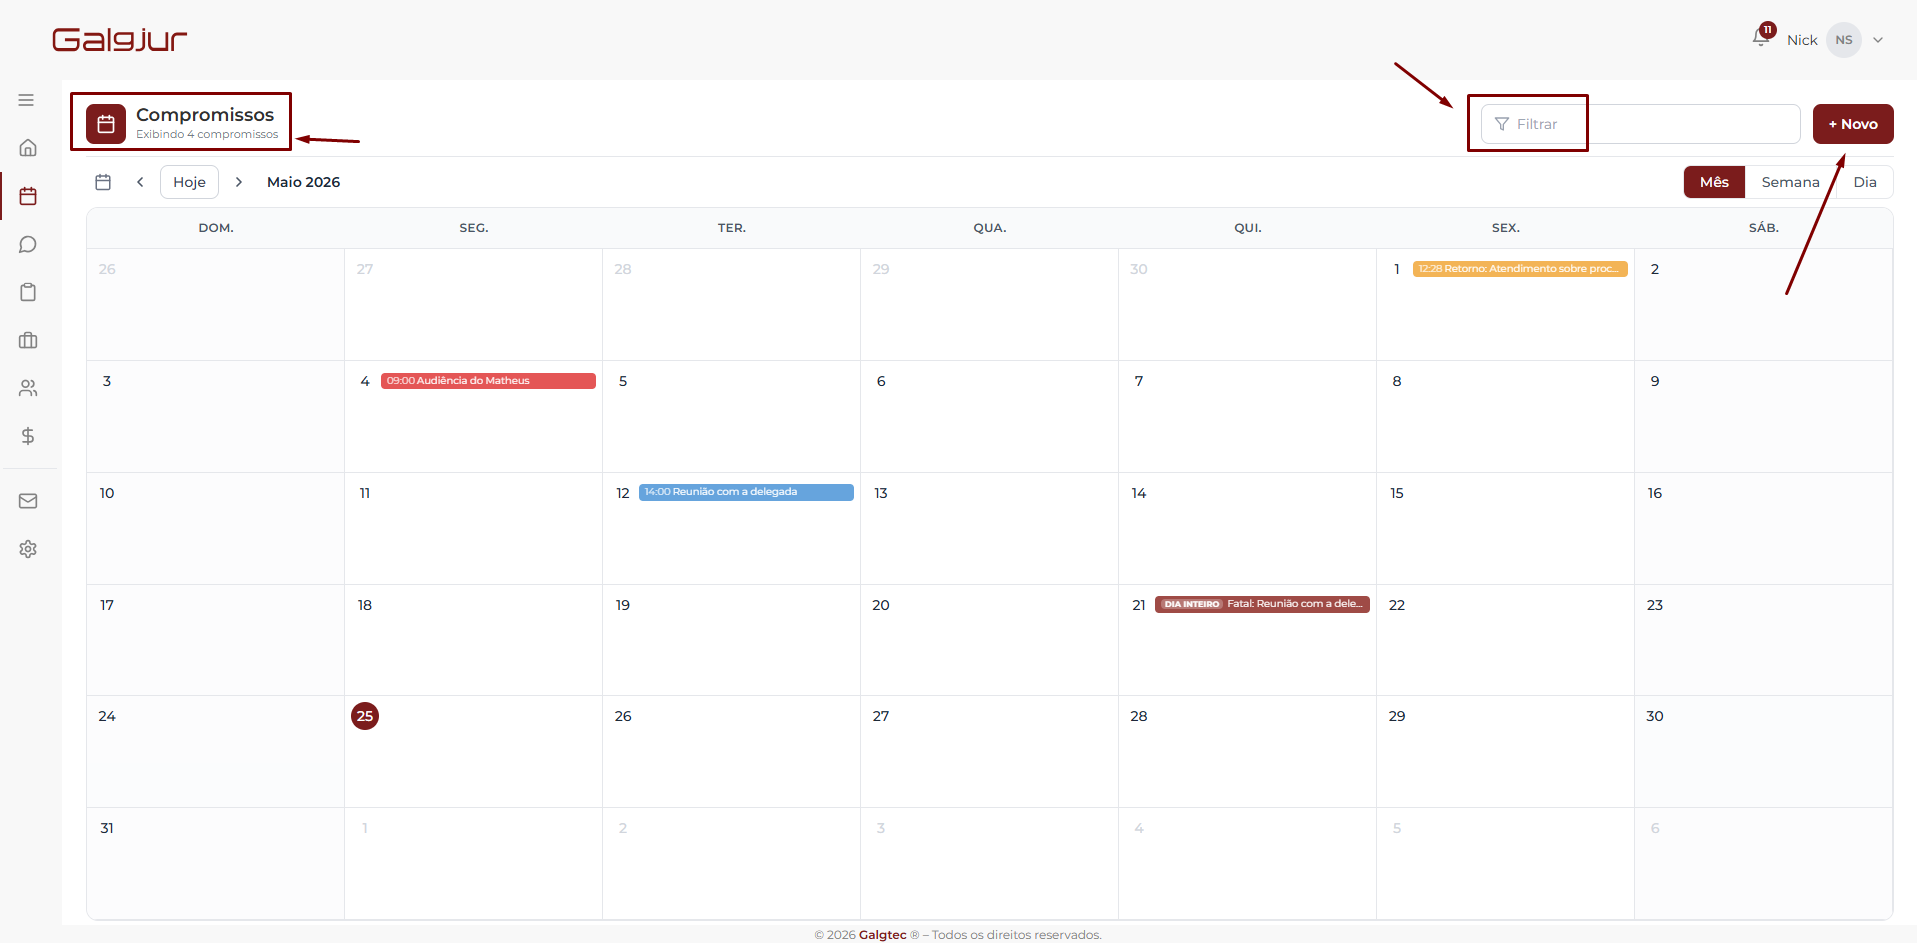Click the Hoje button
This screenshot has width=1917, height=943.
pos(189,182)
